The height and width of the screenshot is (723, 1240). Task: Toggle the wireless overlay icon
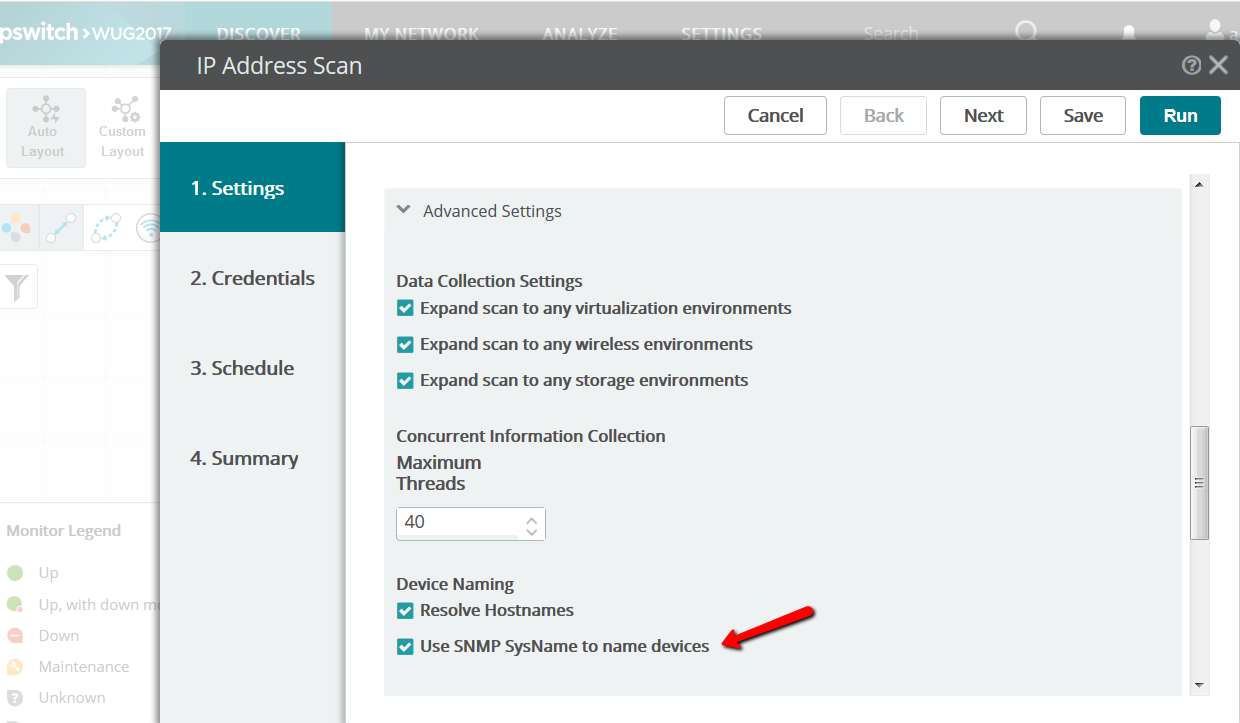[148, 228]
